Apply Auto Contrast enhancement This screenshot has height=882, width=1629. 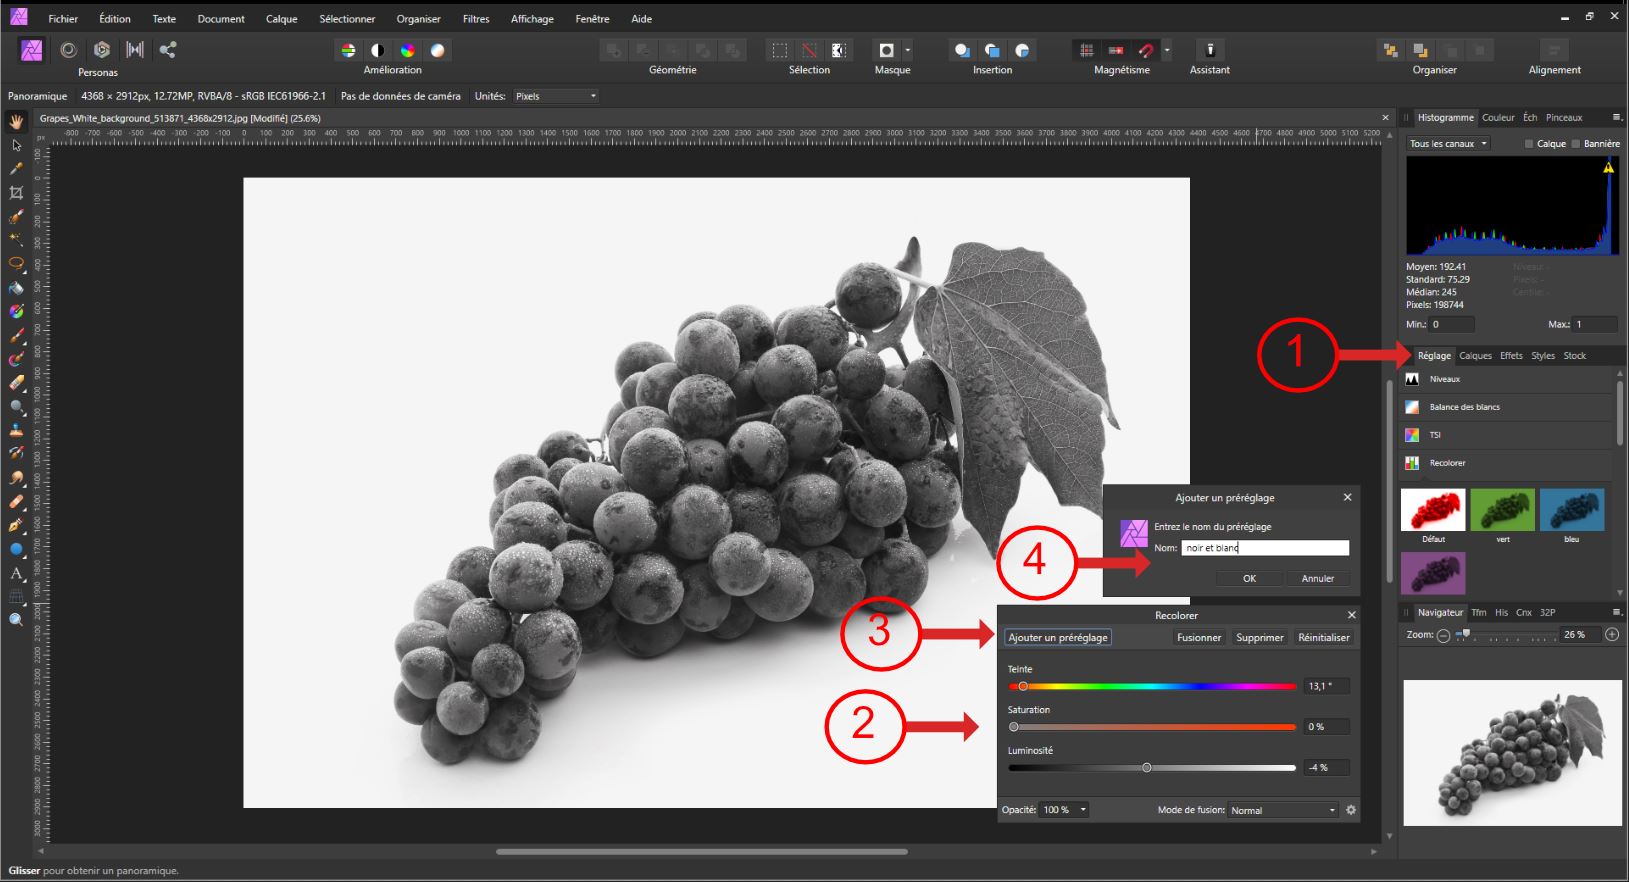coord(378,50)
